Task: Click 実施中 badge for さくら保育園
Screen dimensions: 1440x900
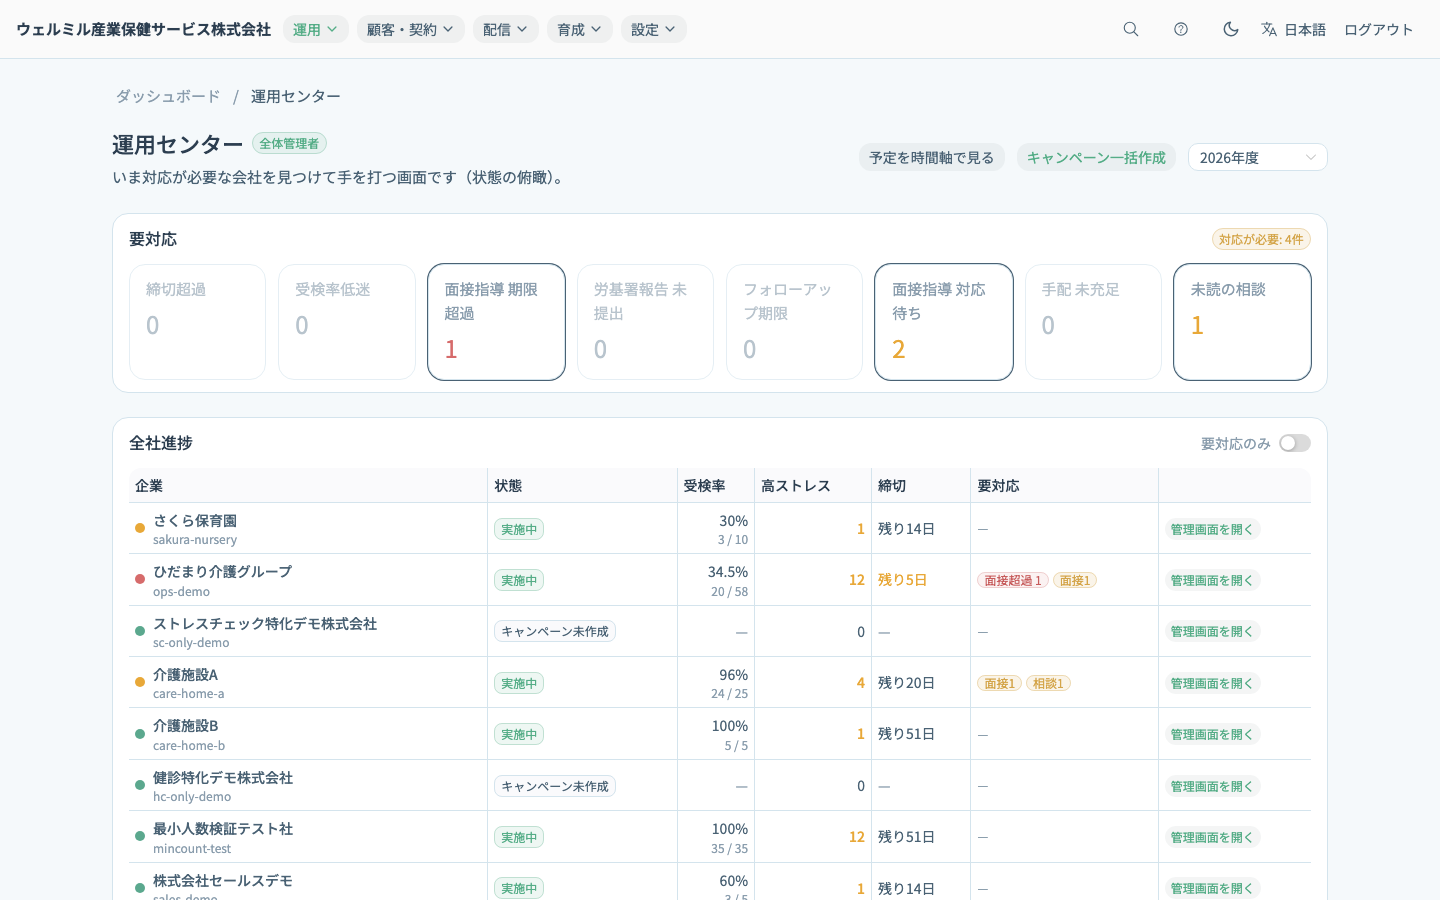Action: [x=519, y=529]
